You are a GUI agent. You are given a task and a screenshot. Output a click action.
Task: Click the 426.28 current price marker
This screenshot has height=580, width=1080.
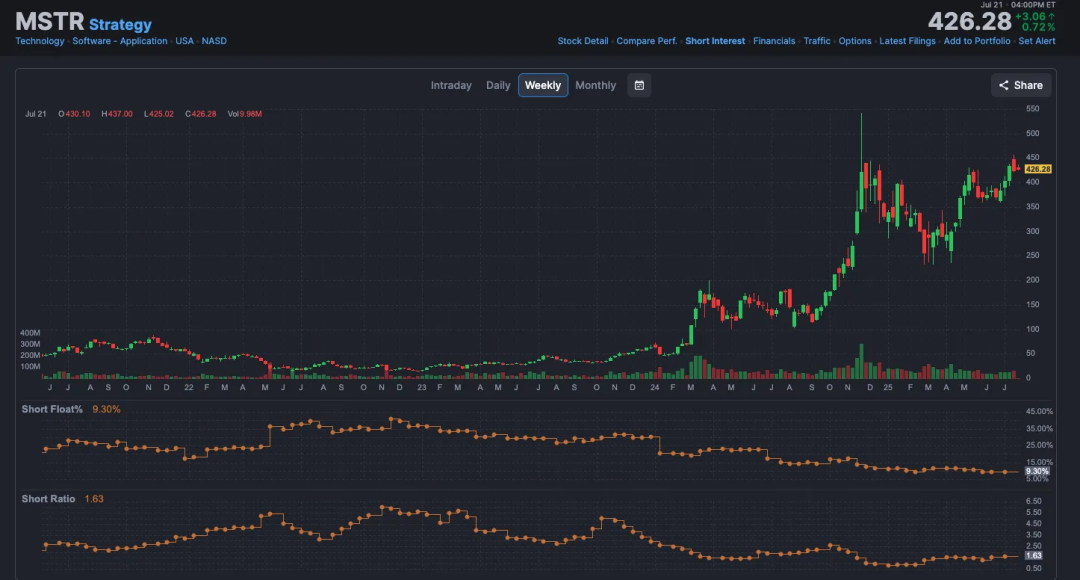coord(1038,169)
